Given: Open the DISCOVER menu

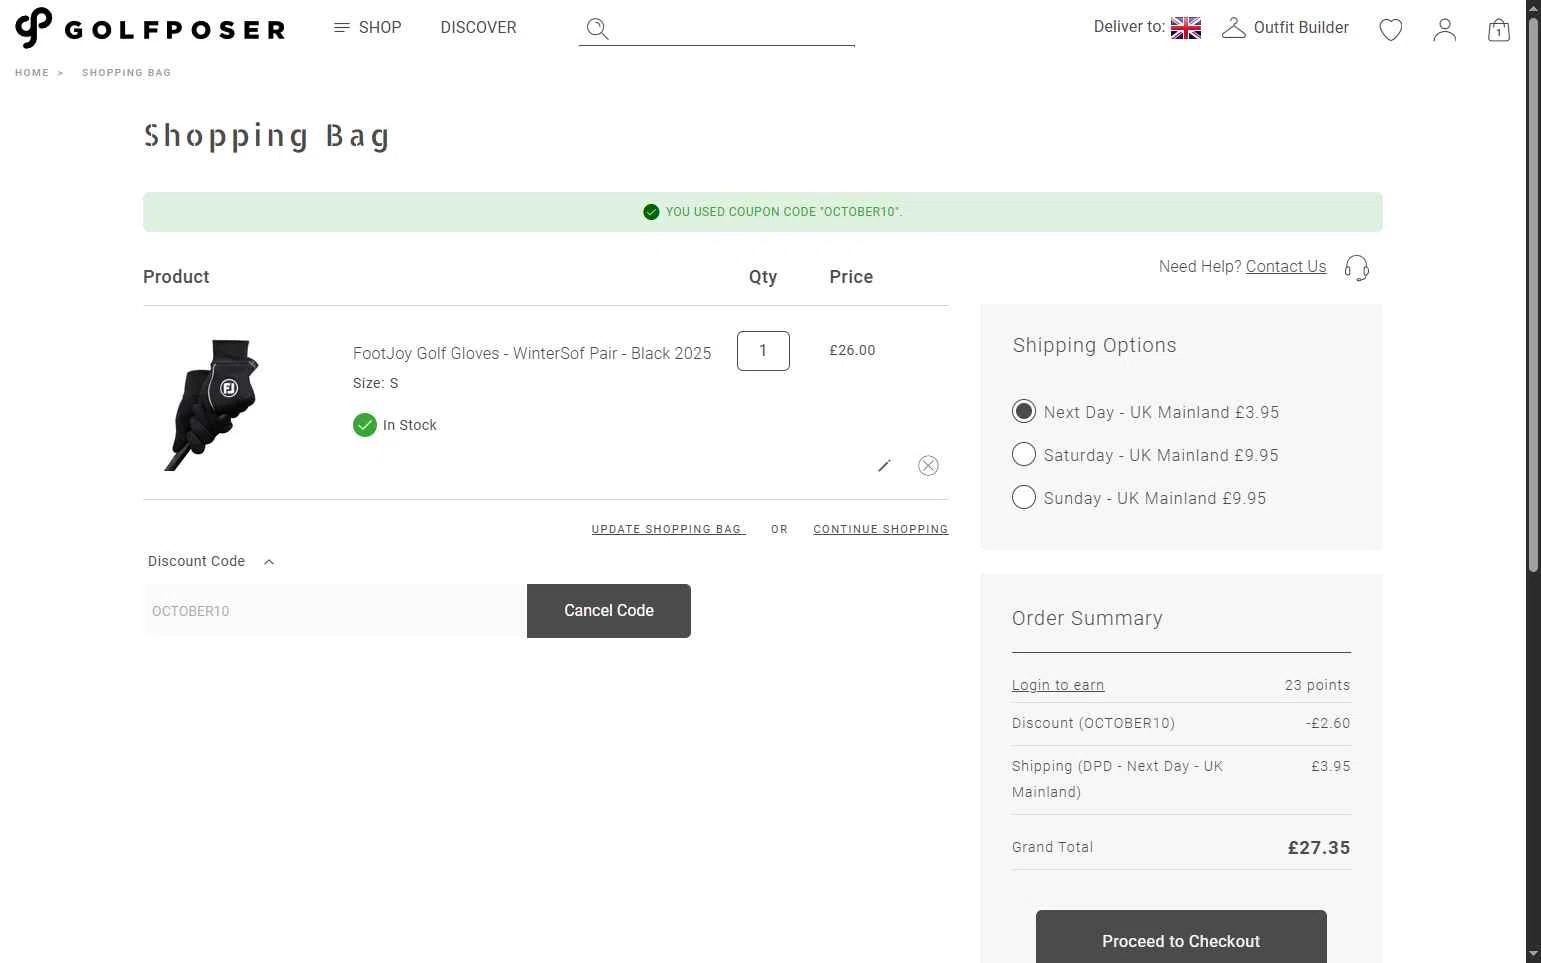Looking at the screenshot, I should pos(478,28).
